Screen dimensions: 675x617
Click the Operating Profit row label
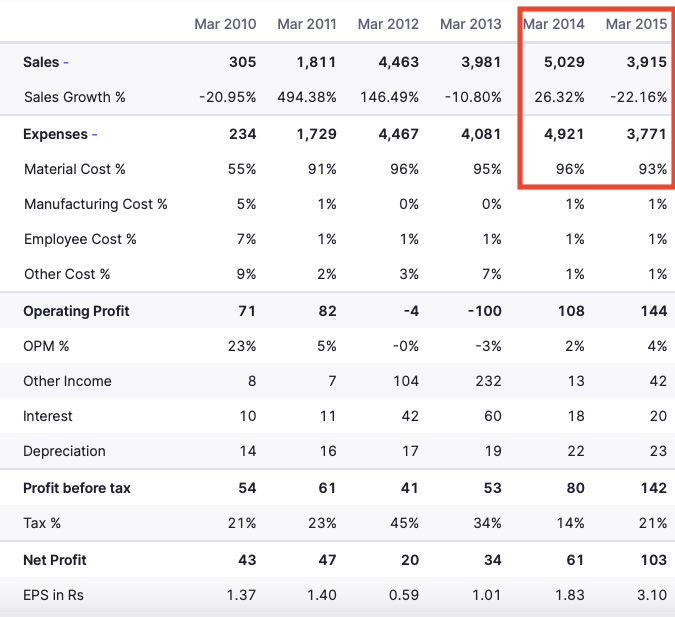coord(76,311)
